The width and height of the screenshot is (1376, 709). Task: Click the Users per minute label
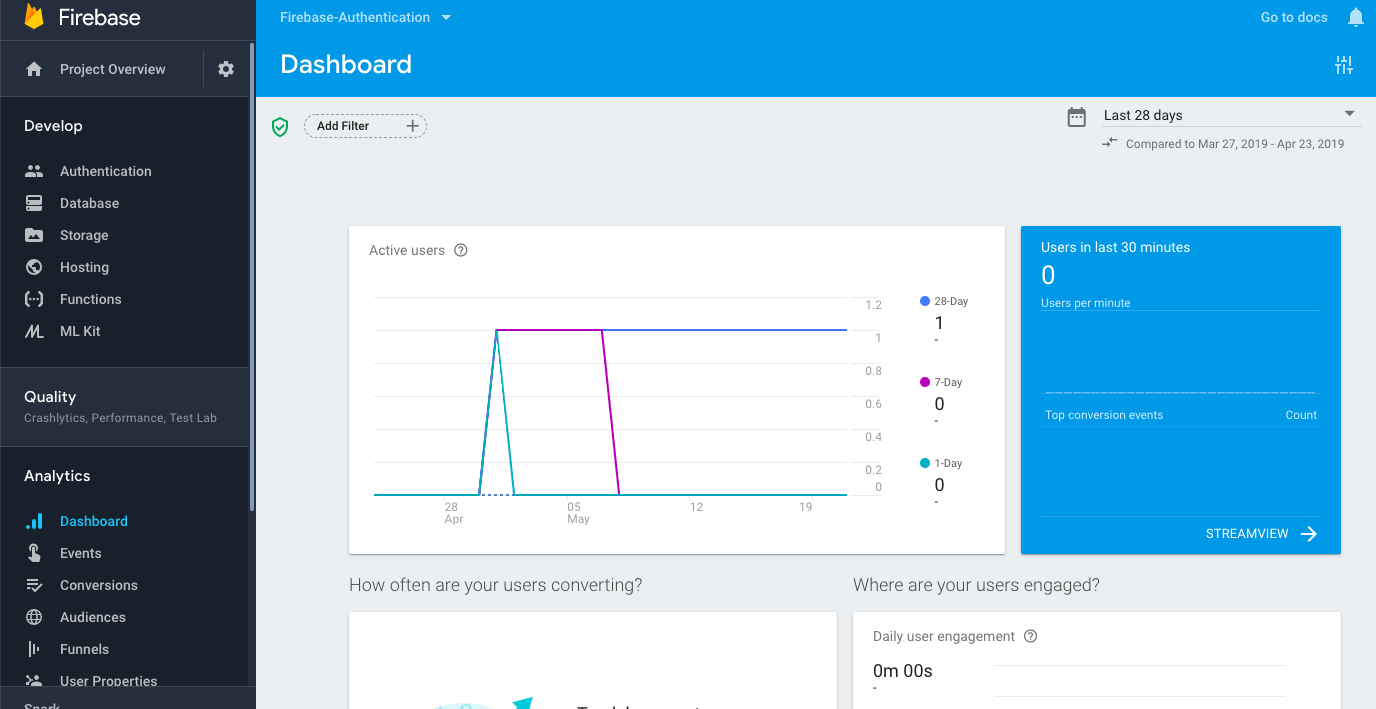1086,303
